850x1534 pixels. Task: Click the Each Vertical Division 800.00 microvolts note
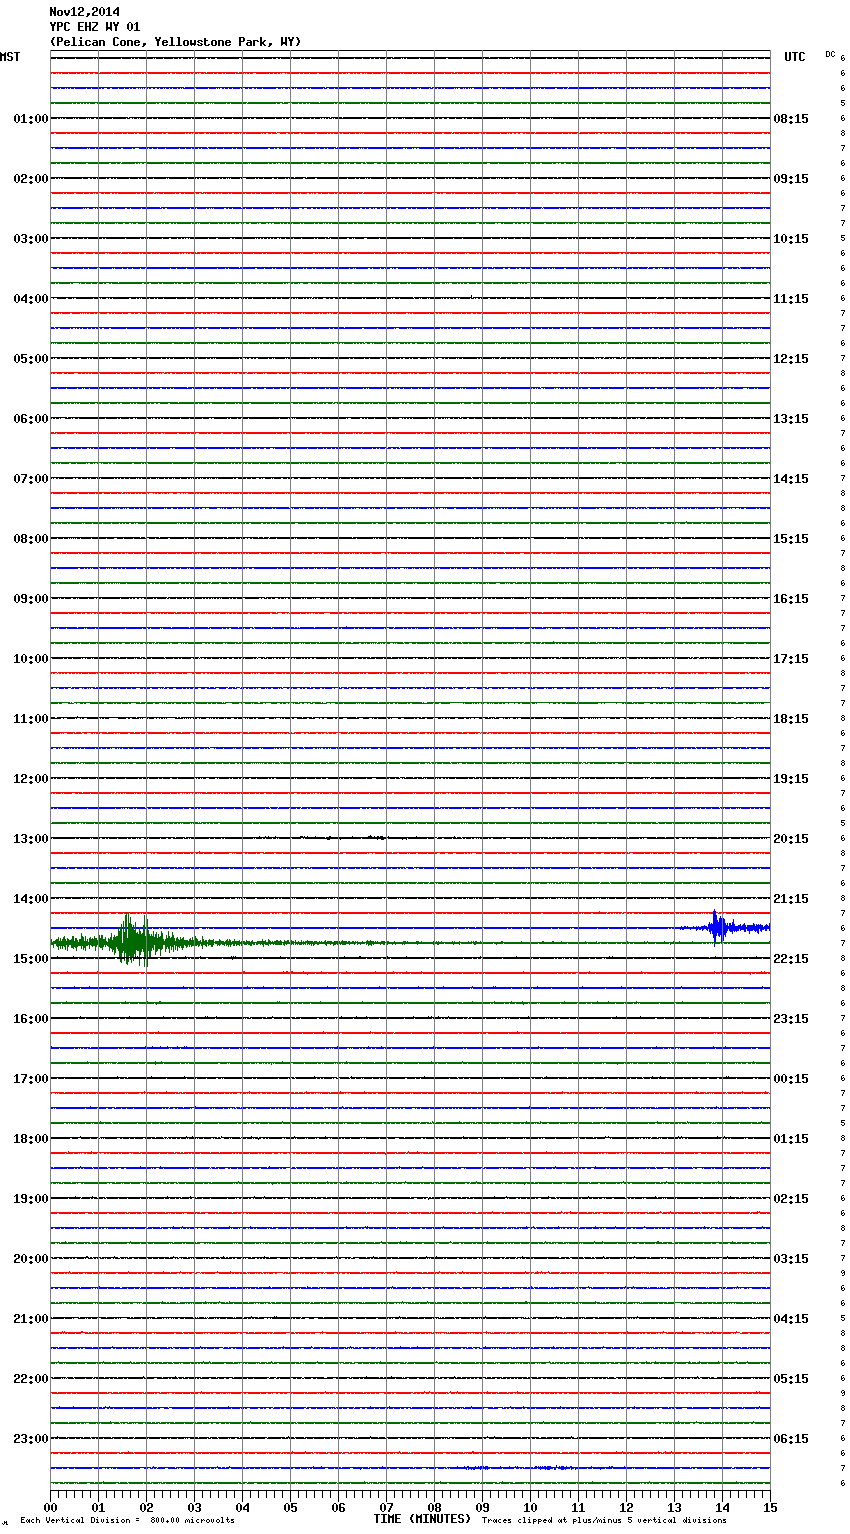127,1520
